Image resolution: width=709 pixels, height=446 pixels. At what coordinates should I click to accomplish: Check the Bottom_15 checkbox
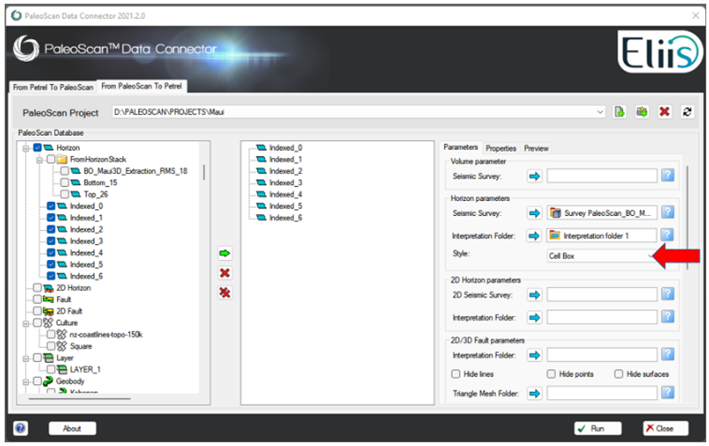pyautogui.click(x=64, y=182)
